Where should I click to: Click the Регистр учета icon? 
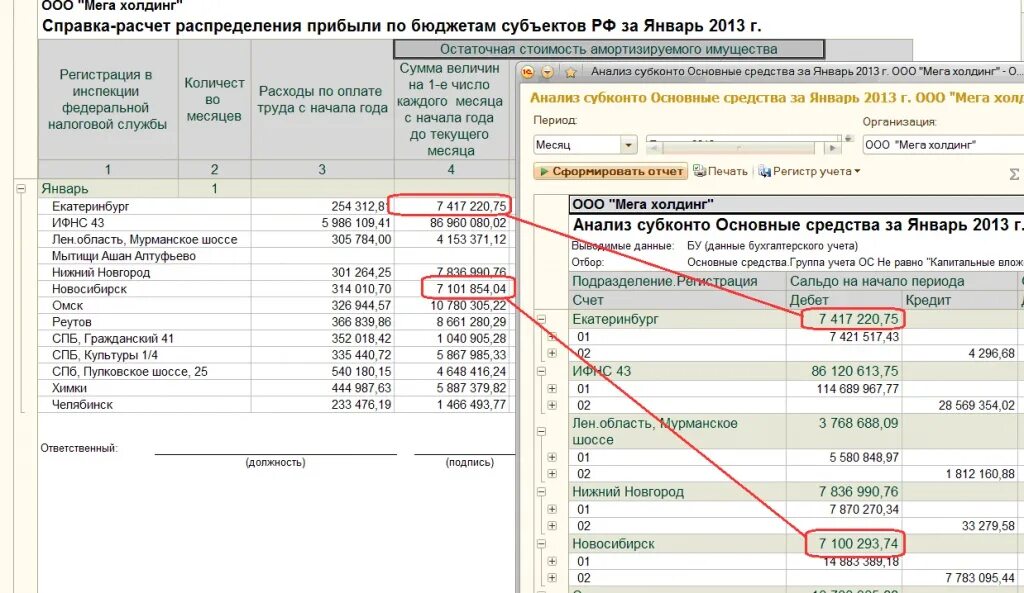tap(764, 172)
